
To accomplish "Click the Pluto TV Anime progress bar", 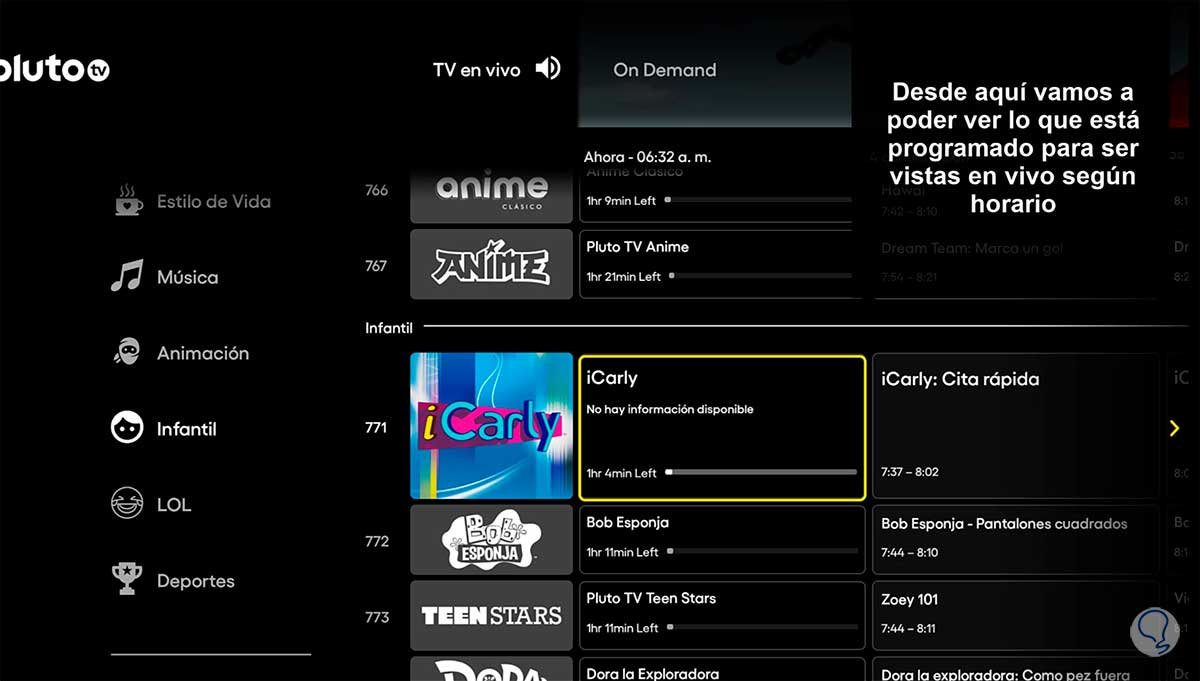I will point(761,276).
